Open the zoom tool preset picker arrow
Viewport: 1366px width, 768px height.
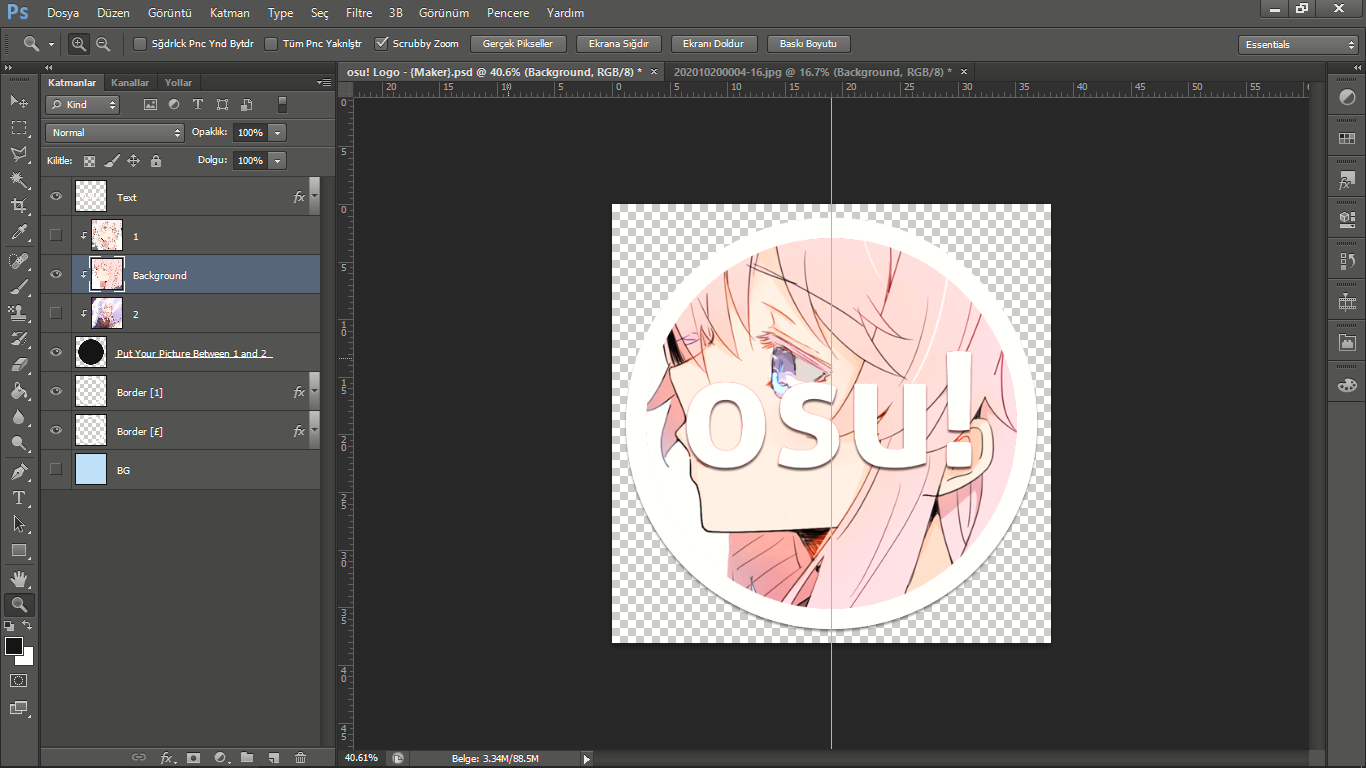tap(51, 45)
